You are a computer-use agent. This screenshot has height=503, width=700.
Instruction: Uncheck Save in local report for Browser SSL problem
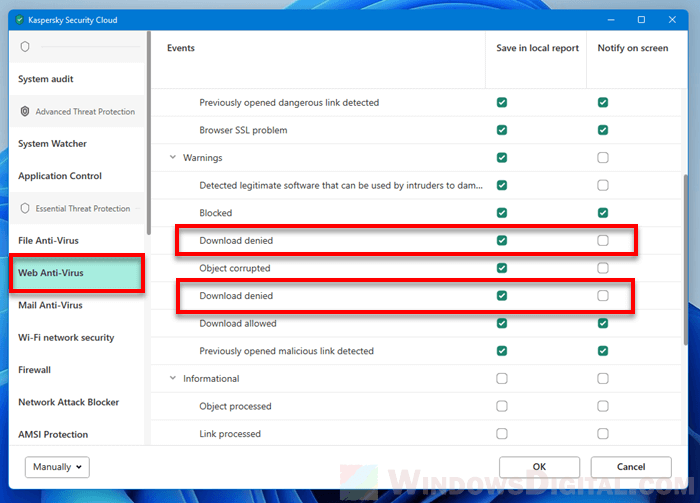(502, 130)
